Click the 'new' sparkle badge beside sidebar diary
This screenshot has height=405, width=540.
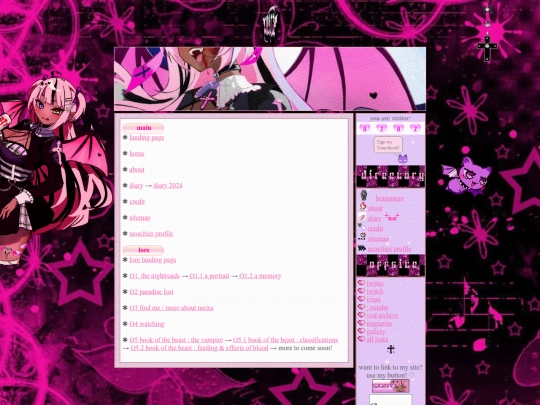[392, 217]
